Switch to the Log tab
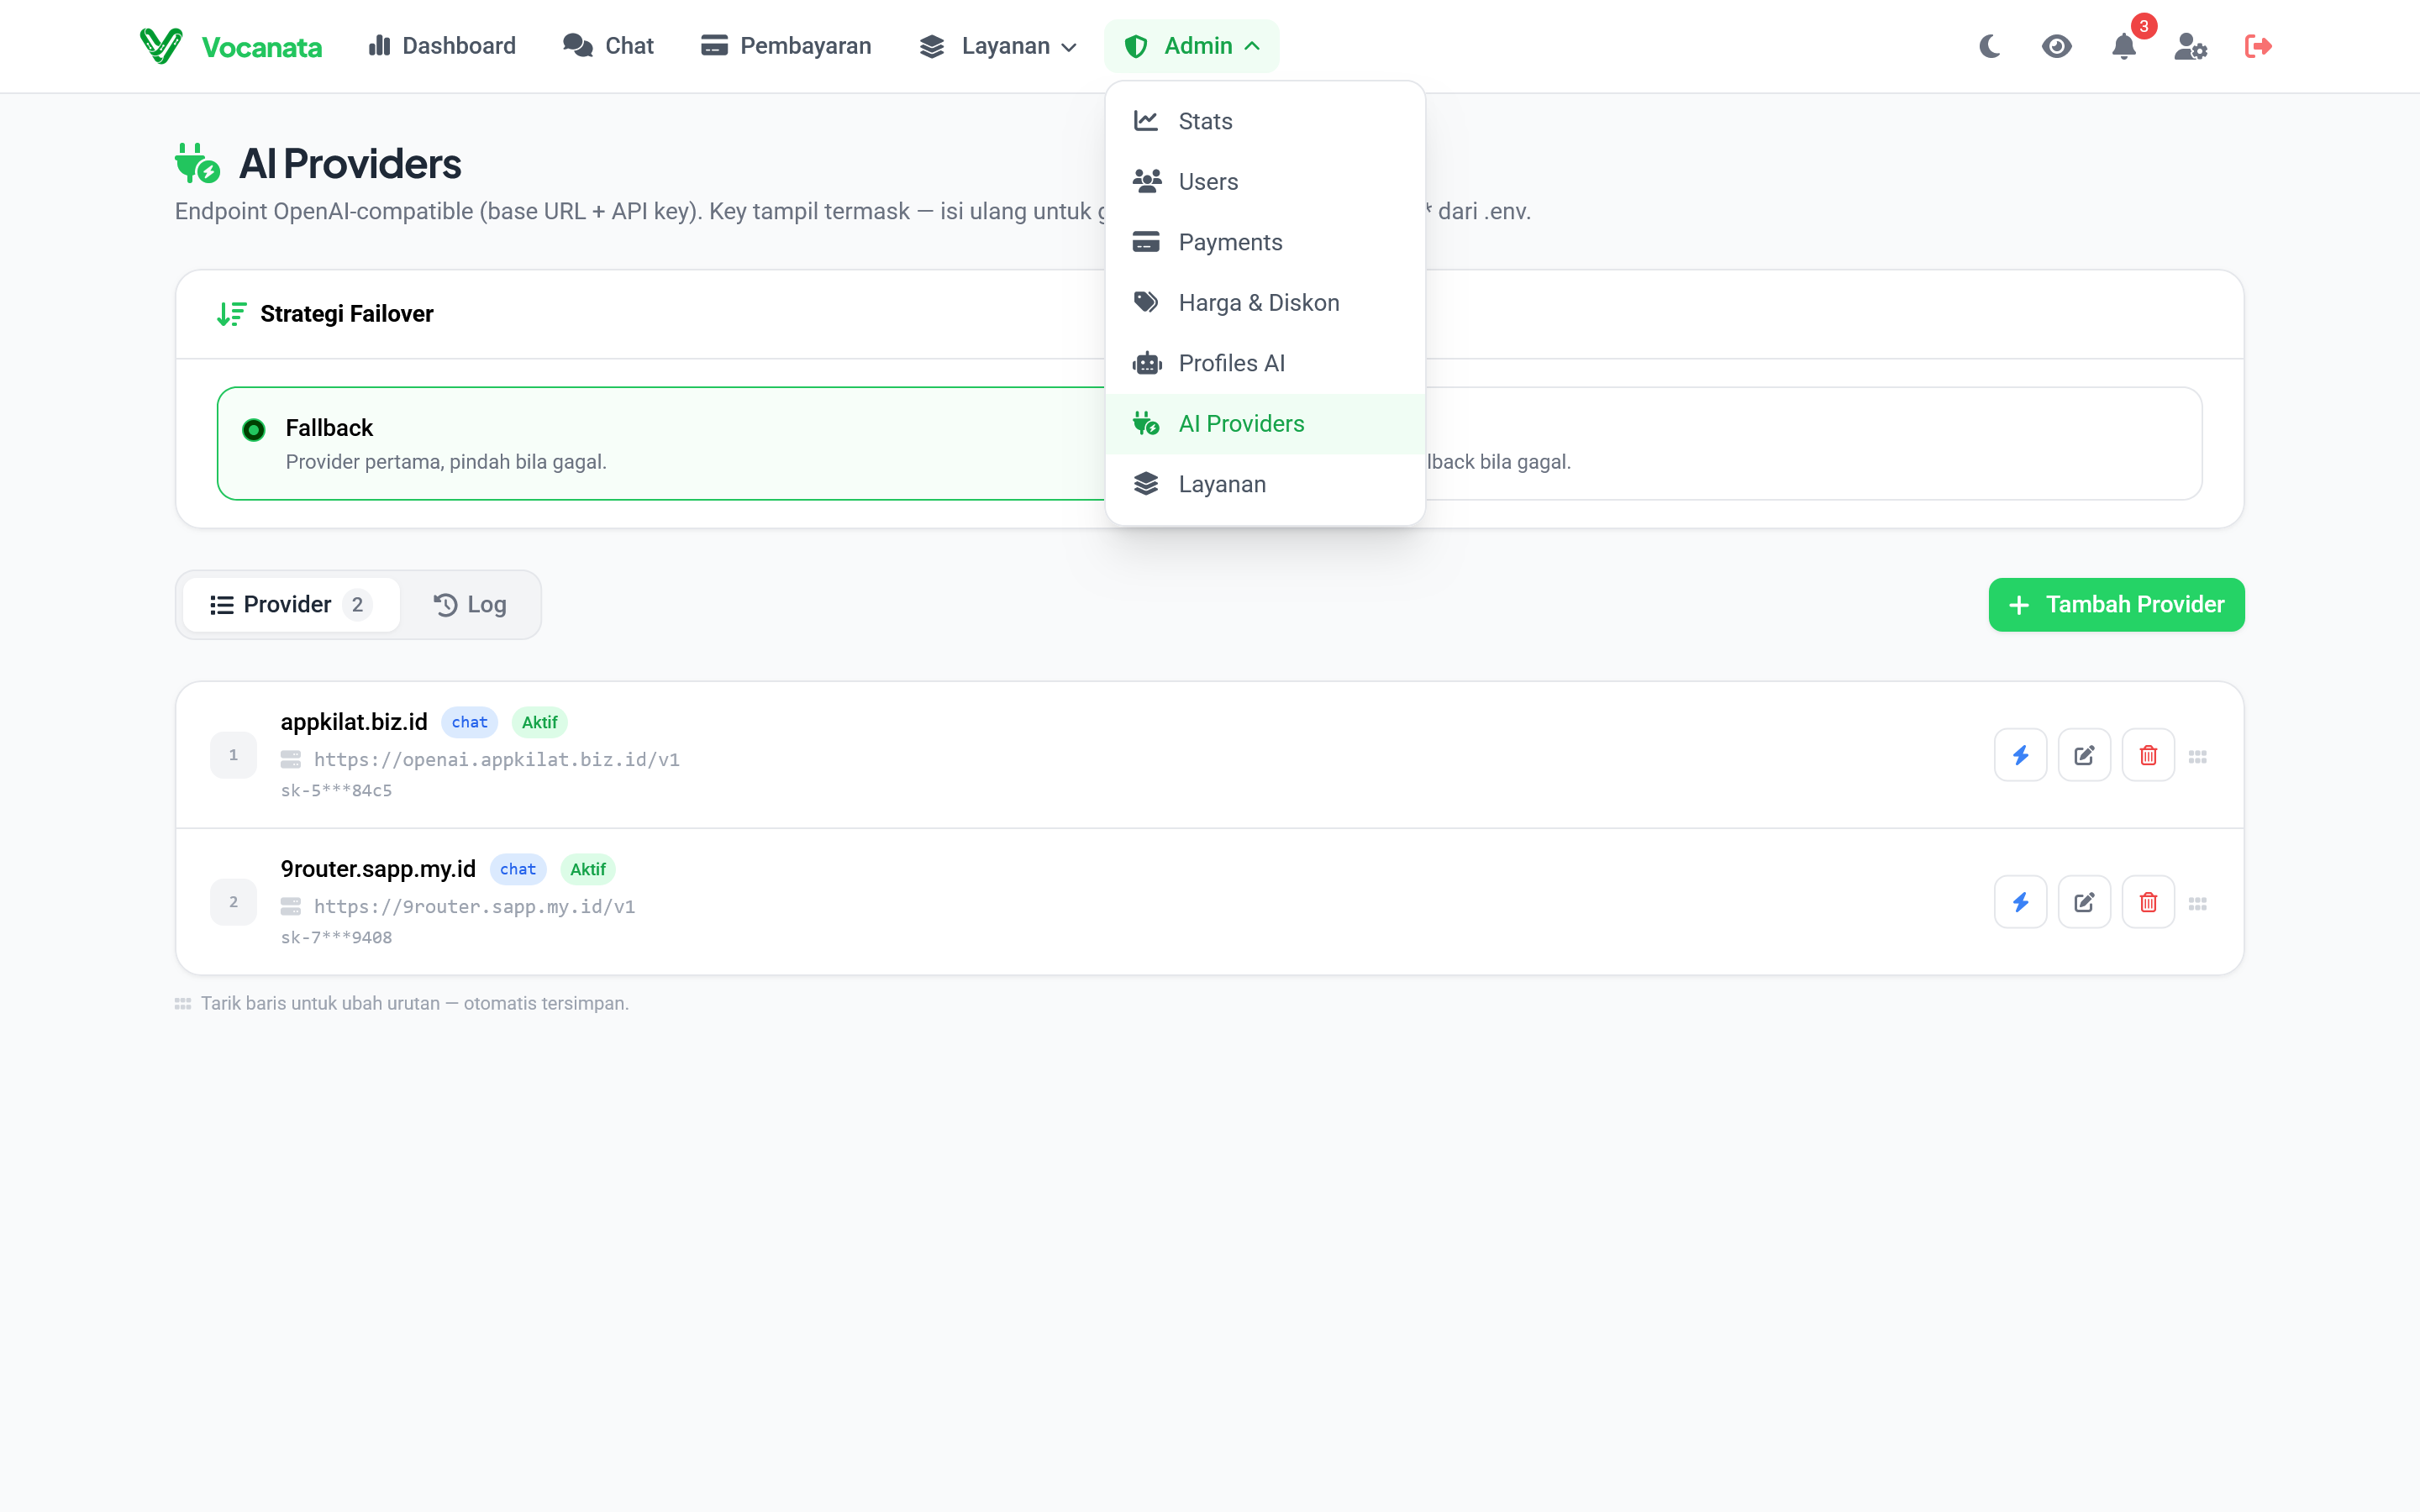This screenshot has width=2420, height=1512. coord(470,604)
